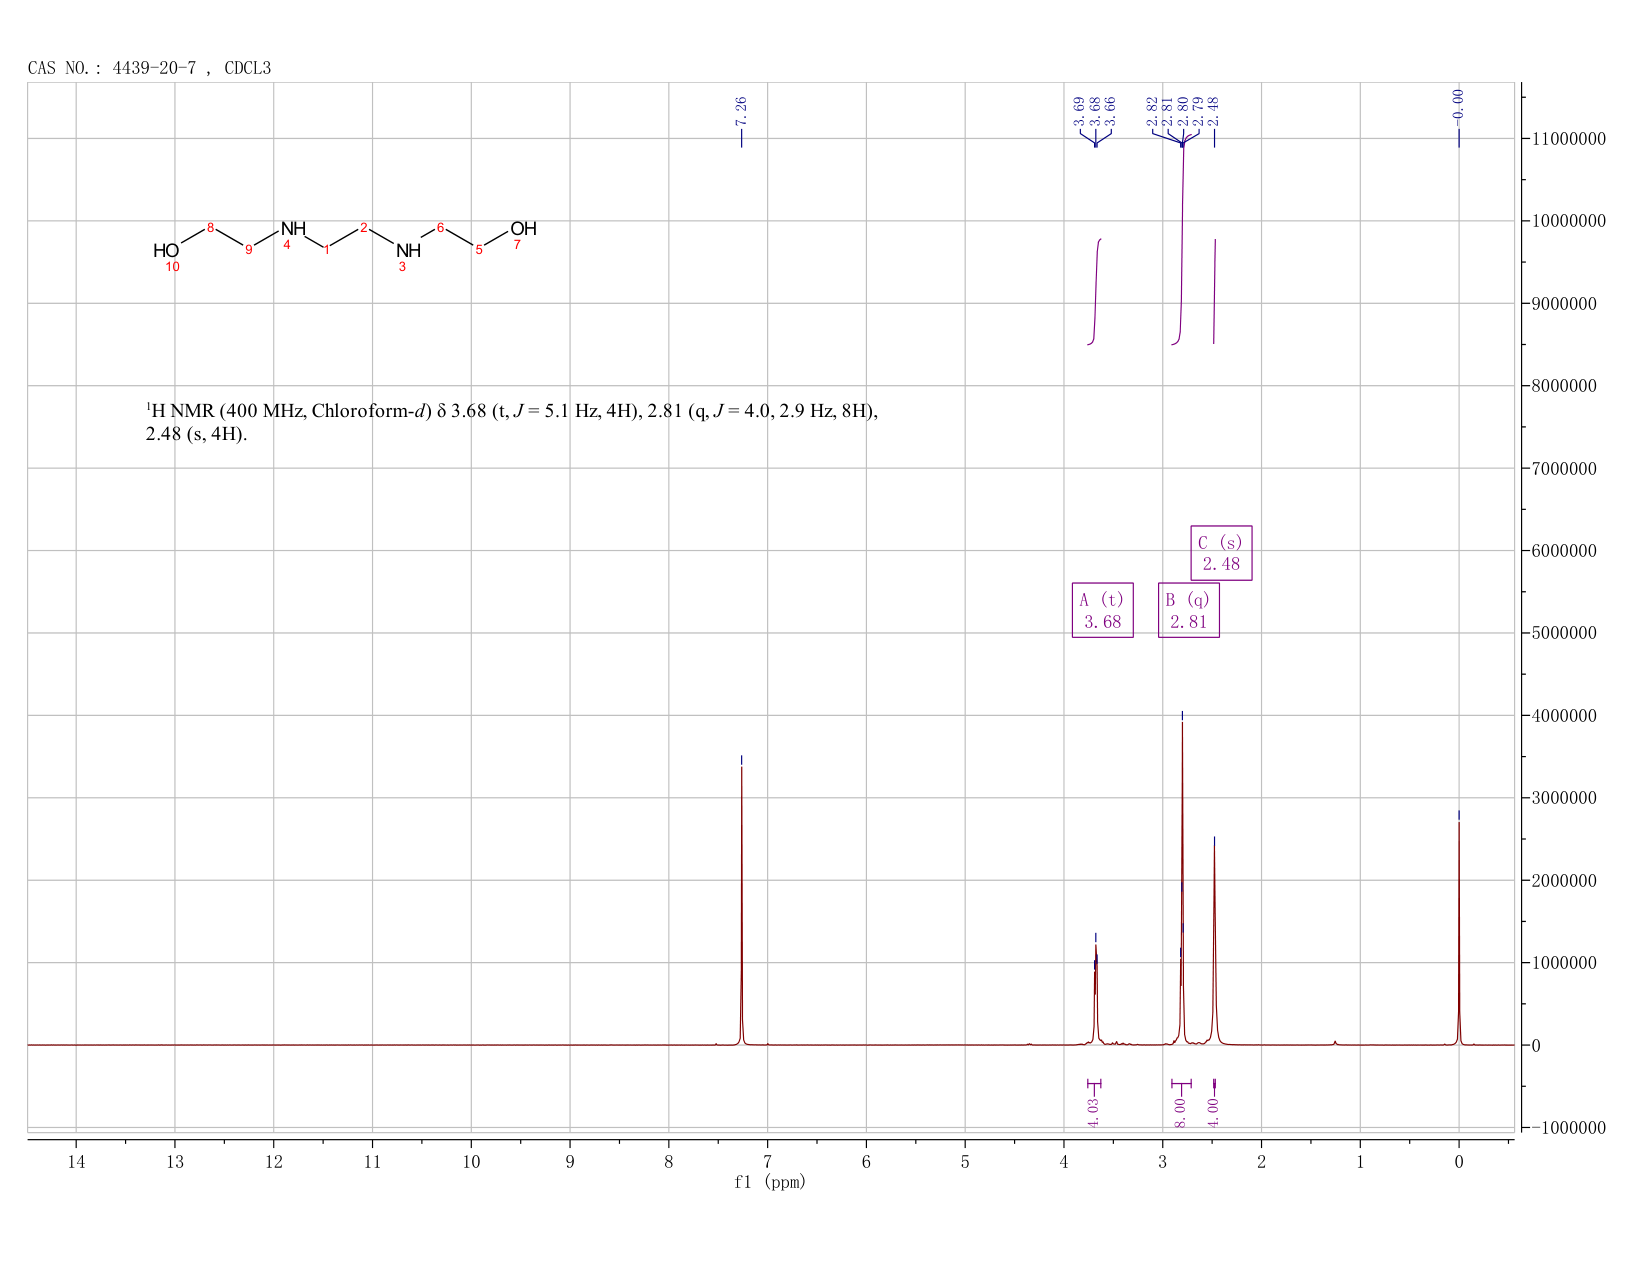Select the 4.00 integral value
Image resolution: width=1650 pixels, height=1275 pixels.
(1214, 1112)
